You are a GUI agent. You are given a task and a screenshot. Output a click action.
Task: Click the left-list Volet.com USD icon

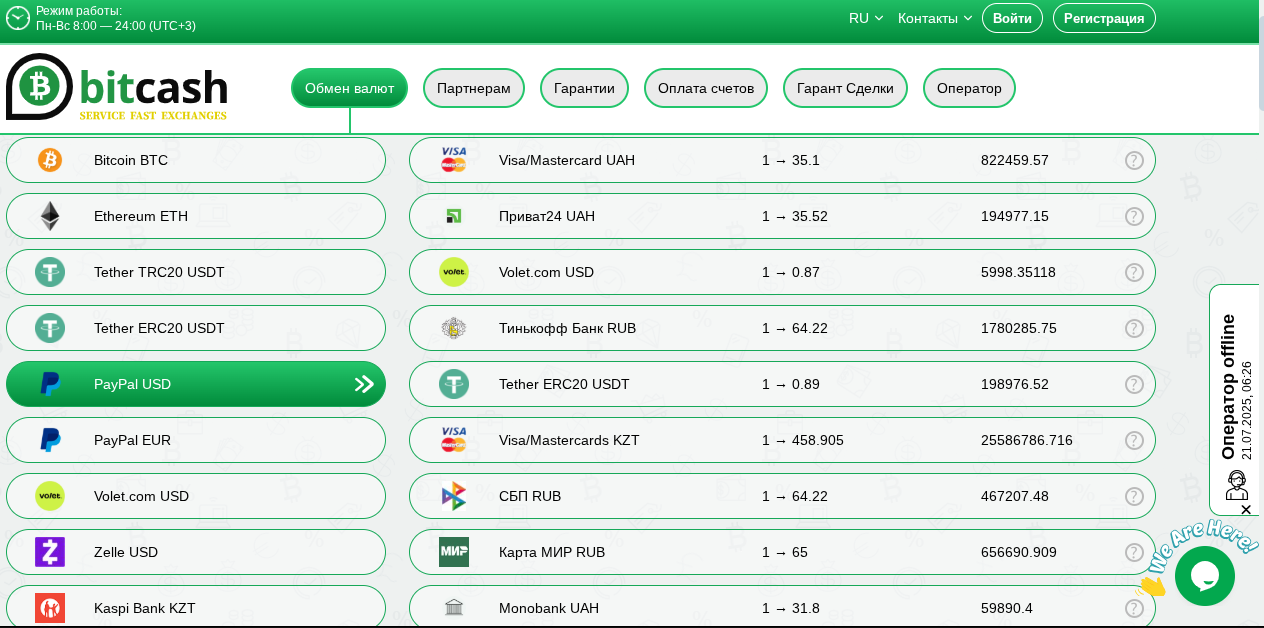[50, 496]
